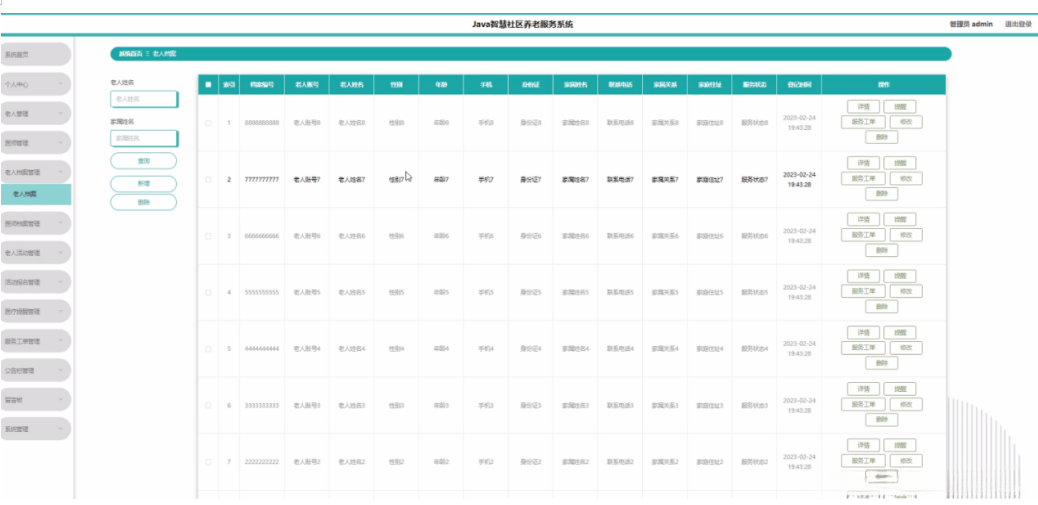Expand the 个人中心 menu chevron
This screenshot has width=1038, height=505.
pos(60,85)
